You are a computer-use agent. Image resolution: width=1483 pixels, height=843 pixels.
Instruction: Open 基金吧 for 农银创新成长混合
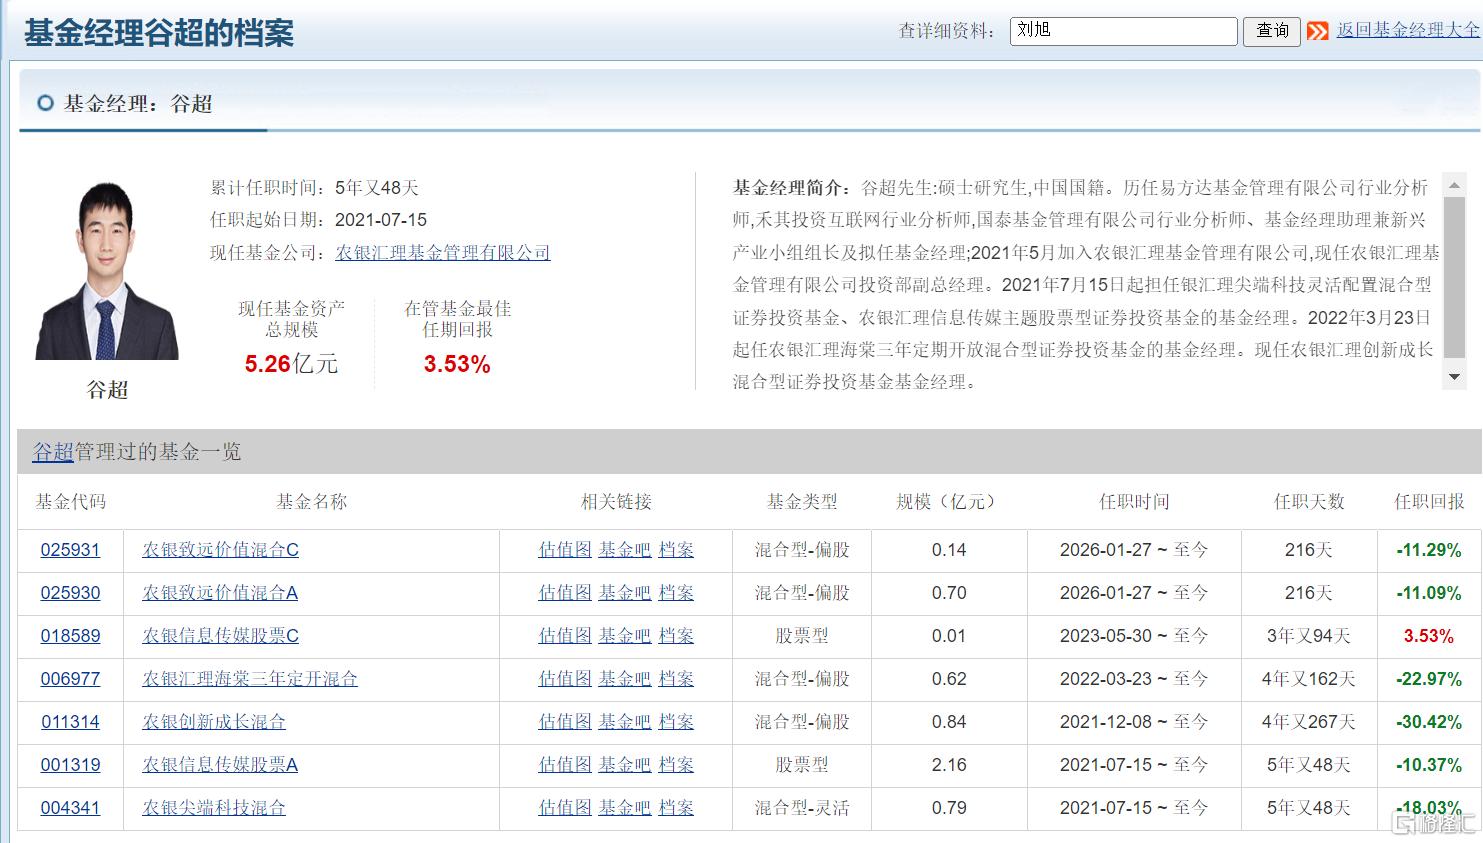[625, 722]
